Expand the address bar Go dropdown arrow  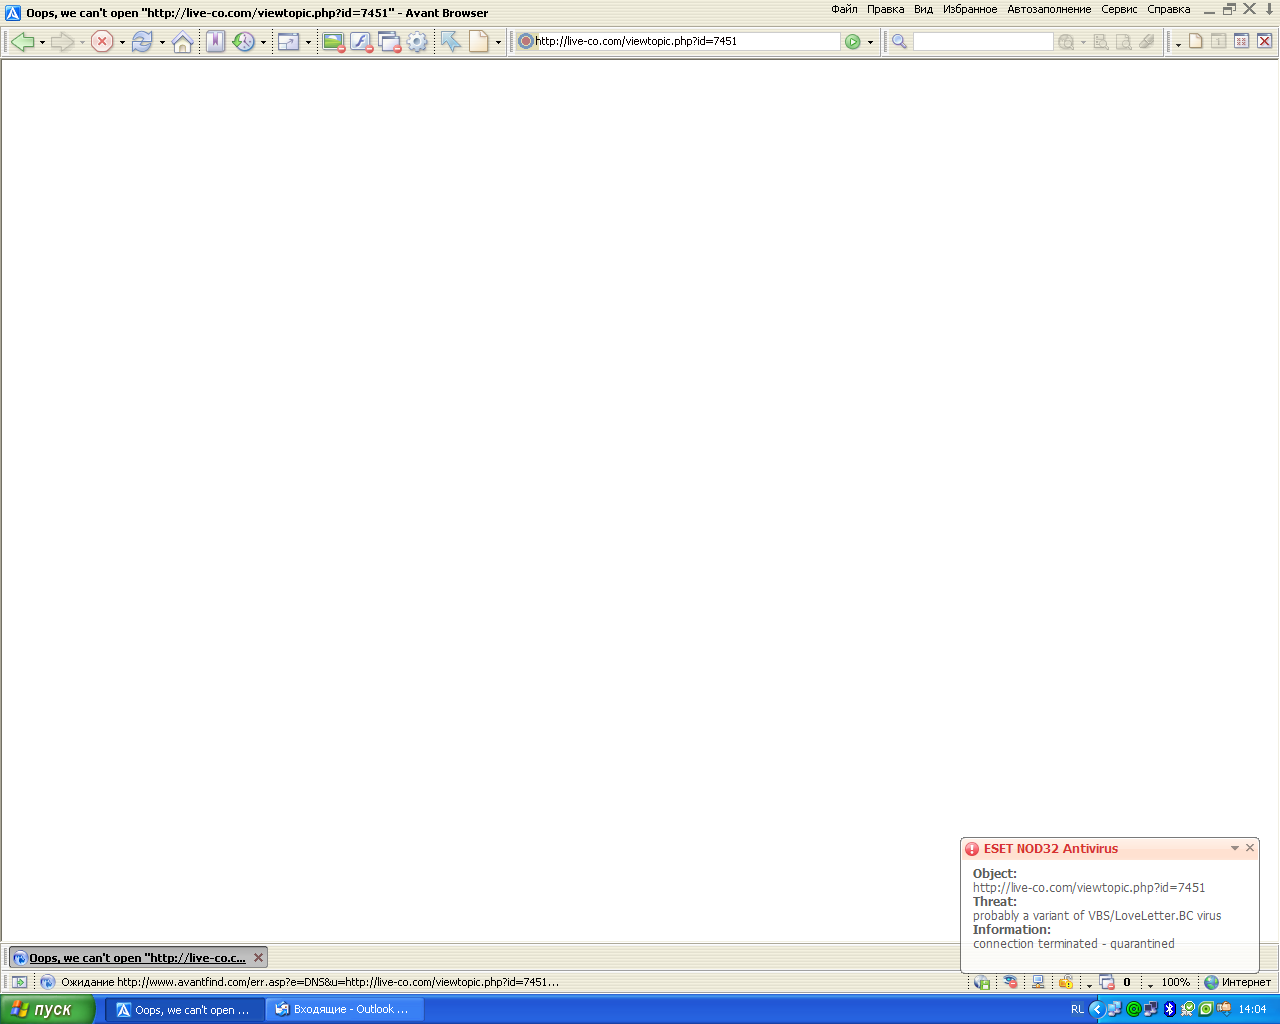(870, 43)
